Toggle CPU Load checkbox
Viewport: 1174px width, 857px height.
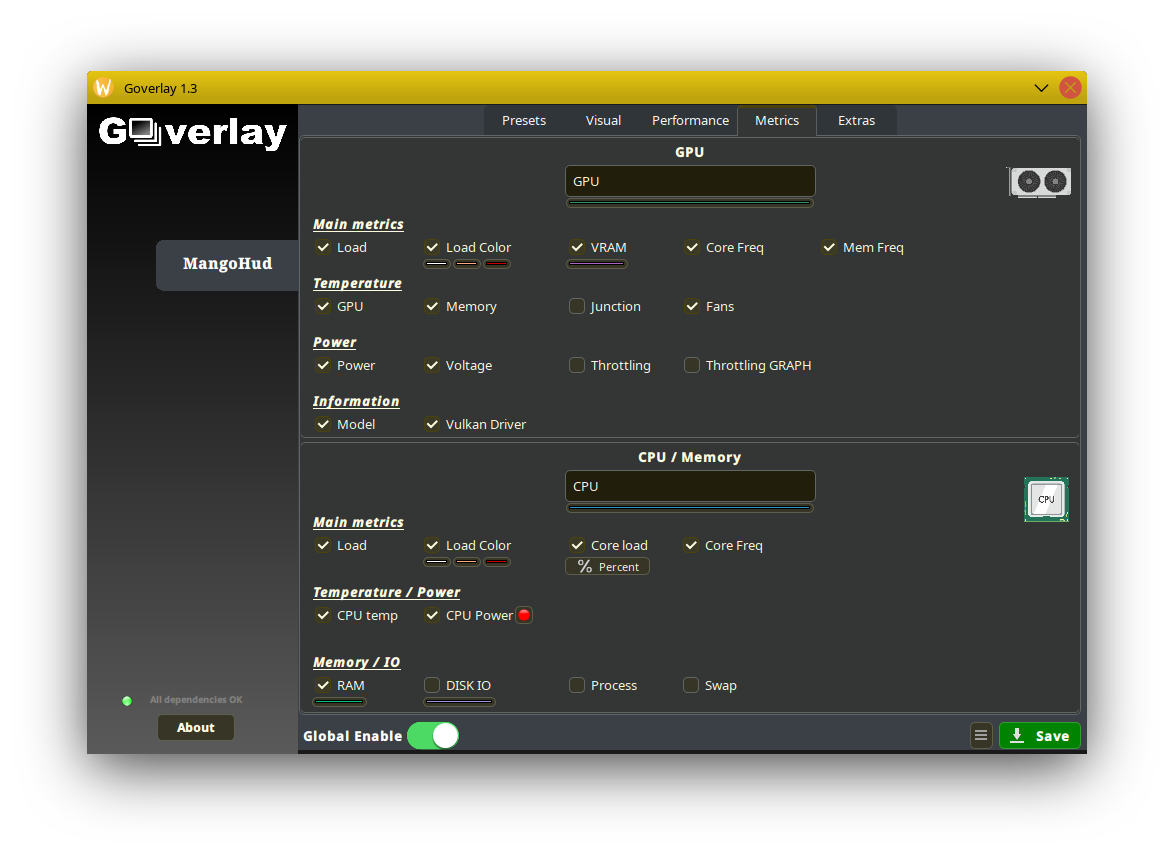323,546
